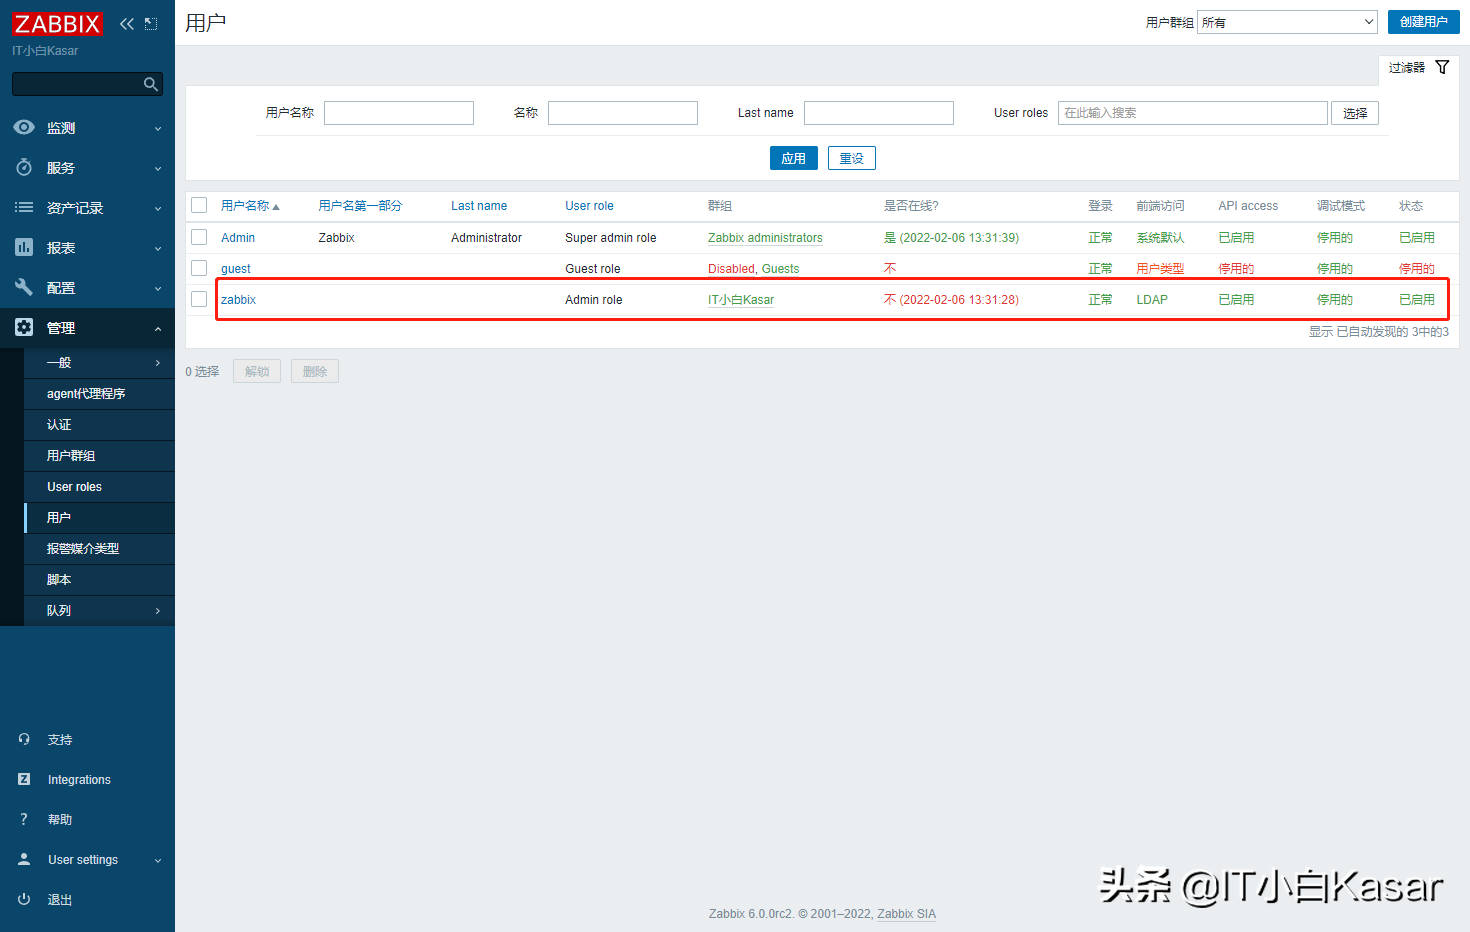Click the 帮助 question mark icon

coord(24,819)
